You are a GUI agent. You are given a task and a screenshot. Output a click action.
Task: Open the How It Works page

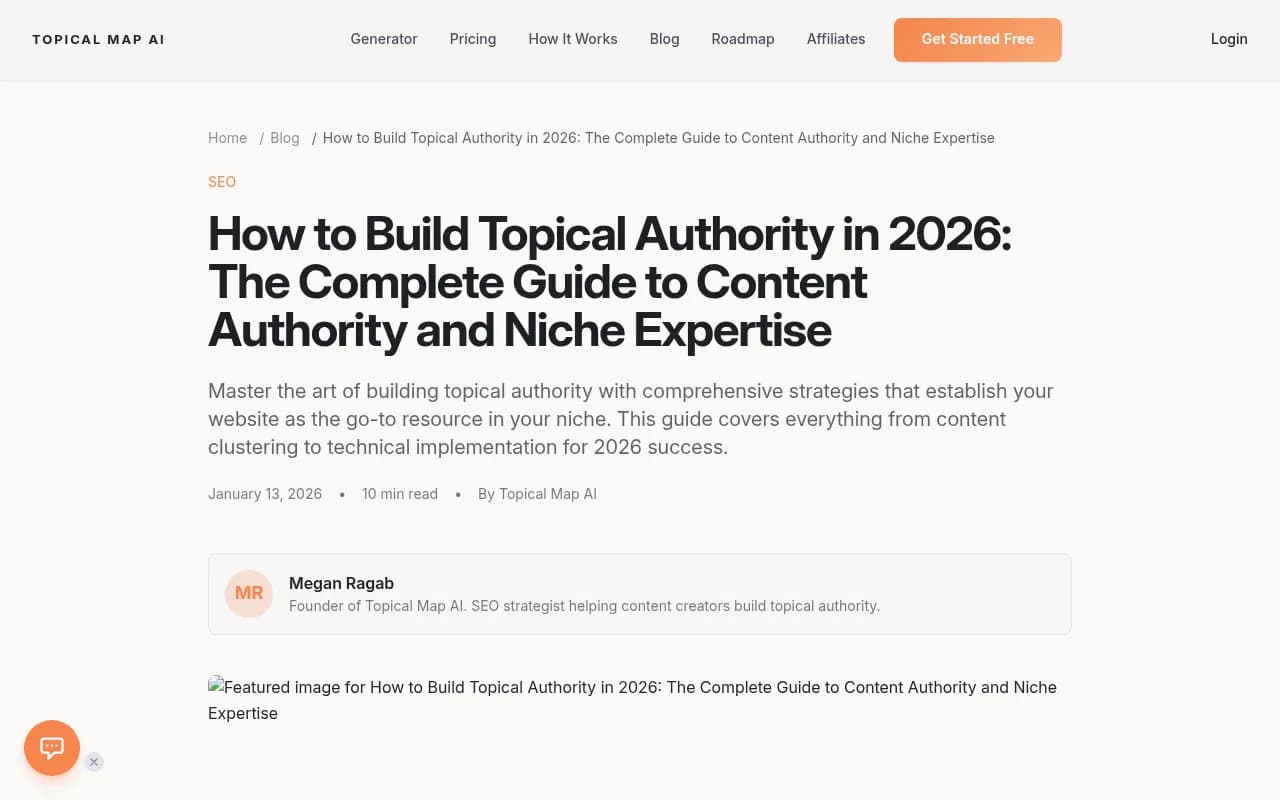coord(572,39)
